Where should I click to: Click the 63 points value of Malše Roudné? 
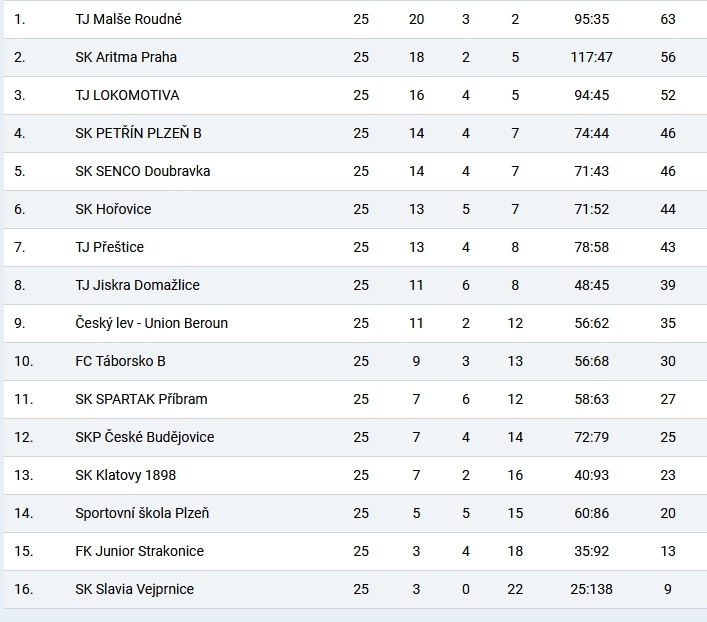(668, 19)
